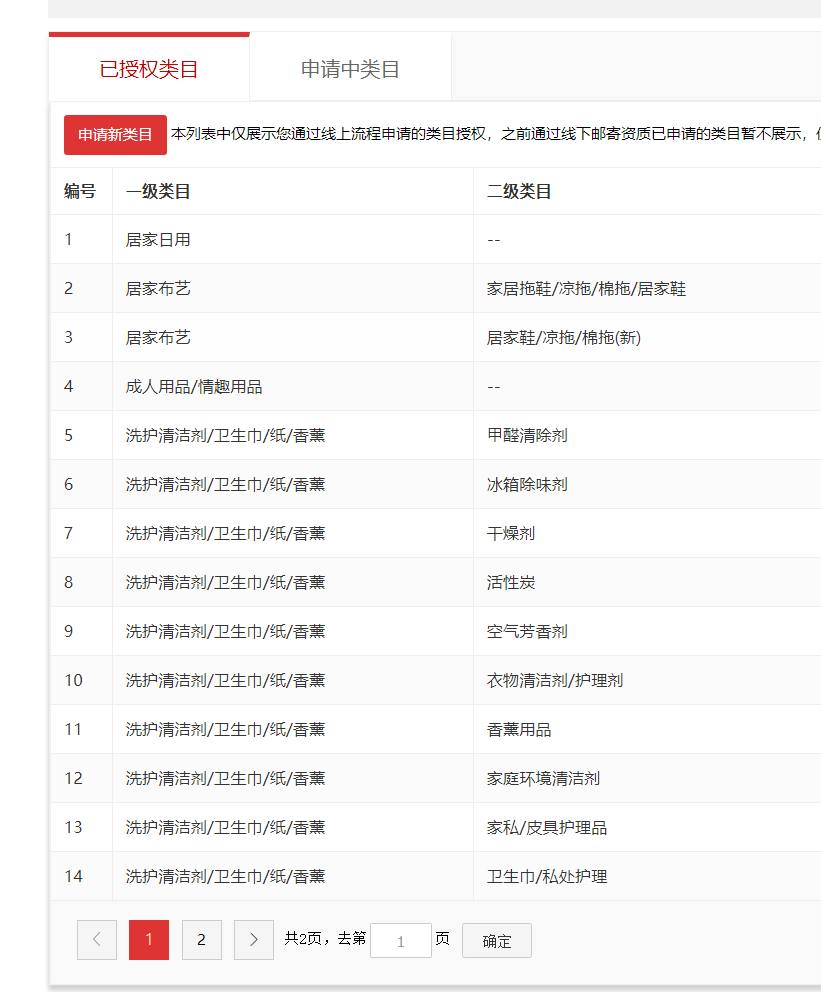Screen dimensions: 821x992
Task: Go to next page arrow icon
Action: (254, 940)
